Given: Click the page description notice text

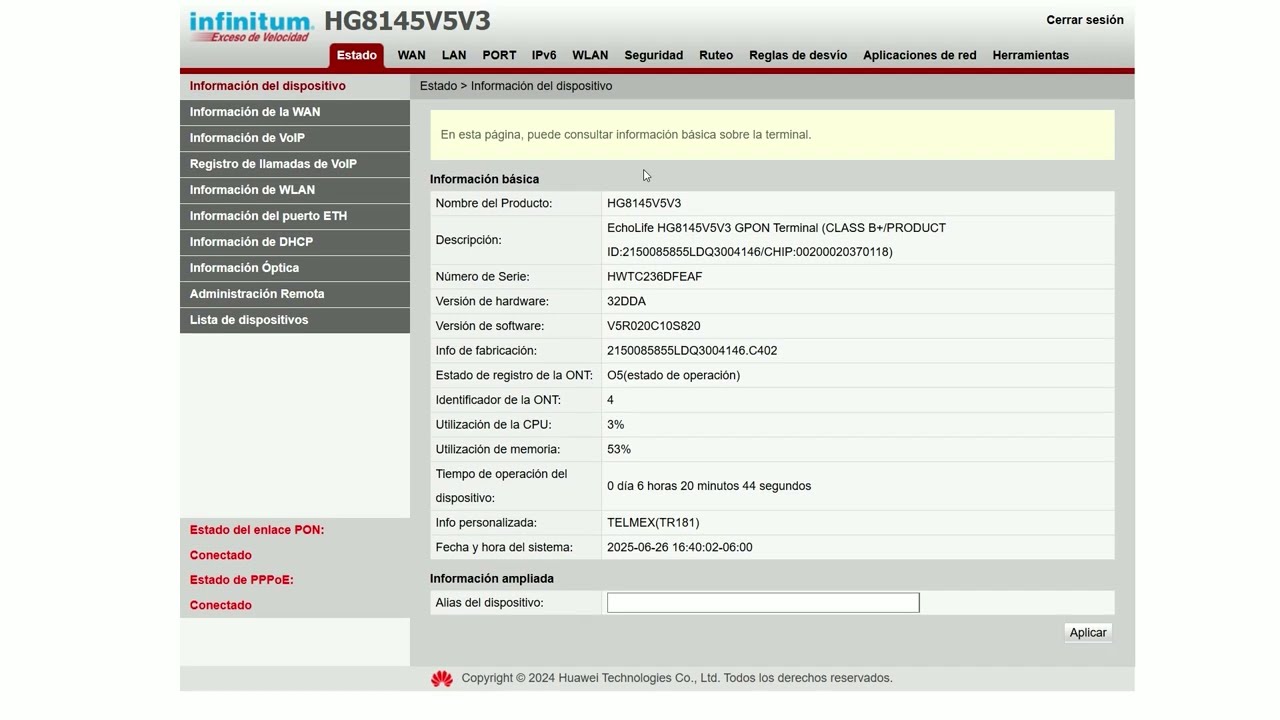Looking at the screenshot, I should tap(626, 135).
